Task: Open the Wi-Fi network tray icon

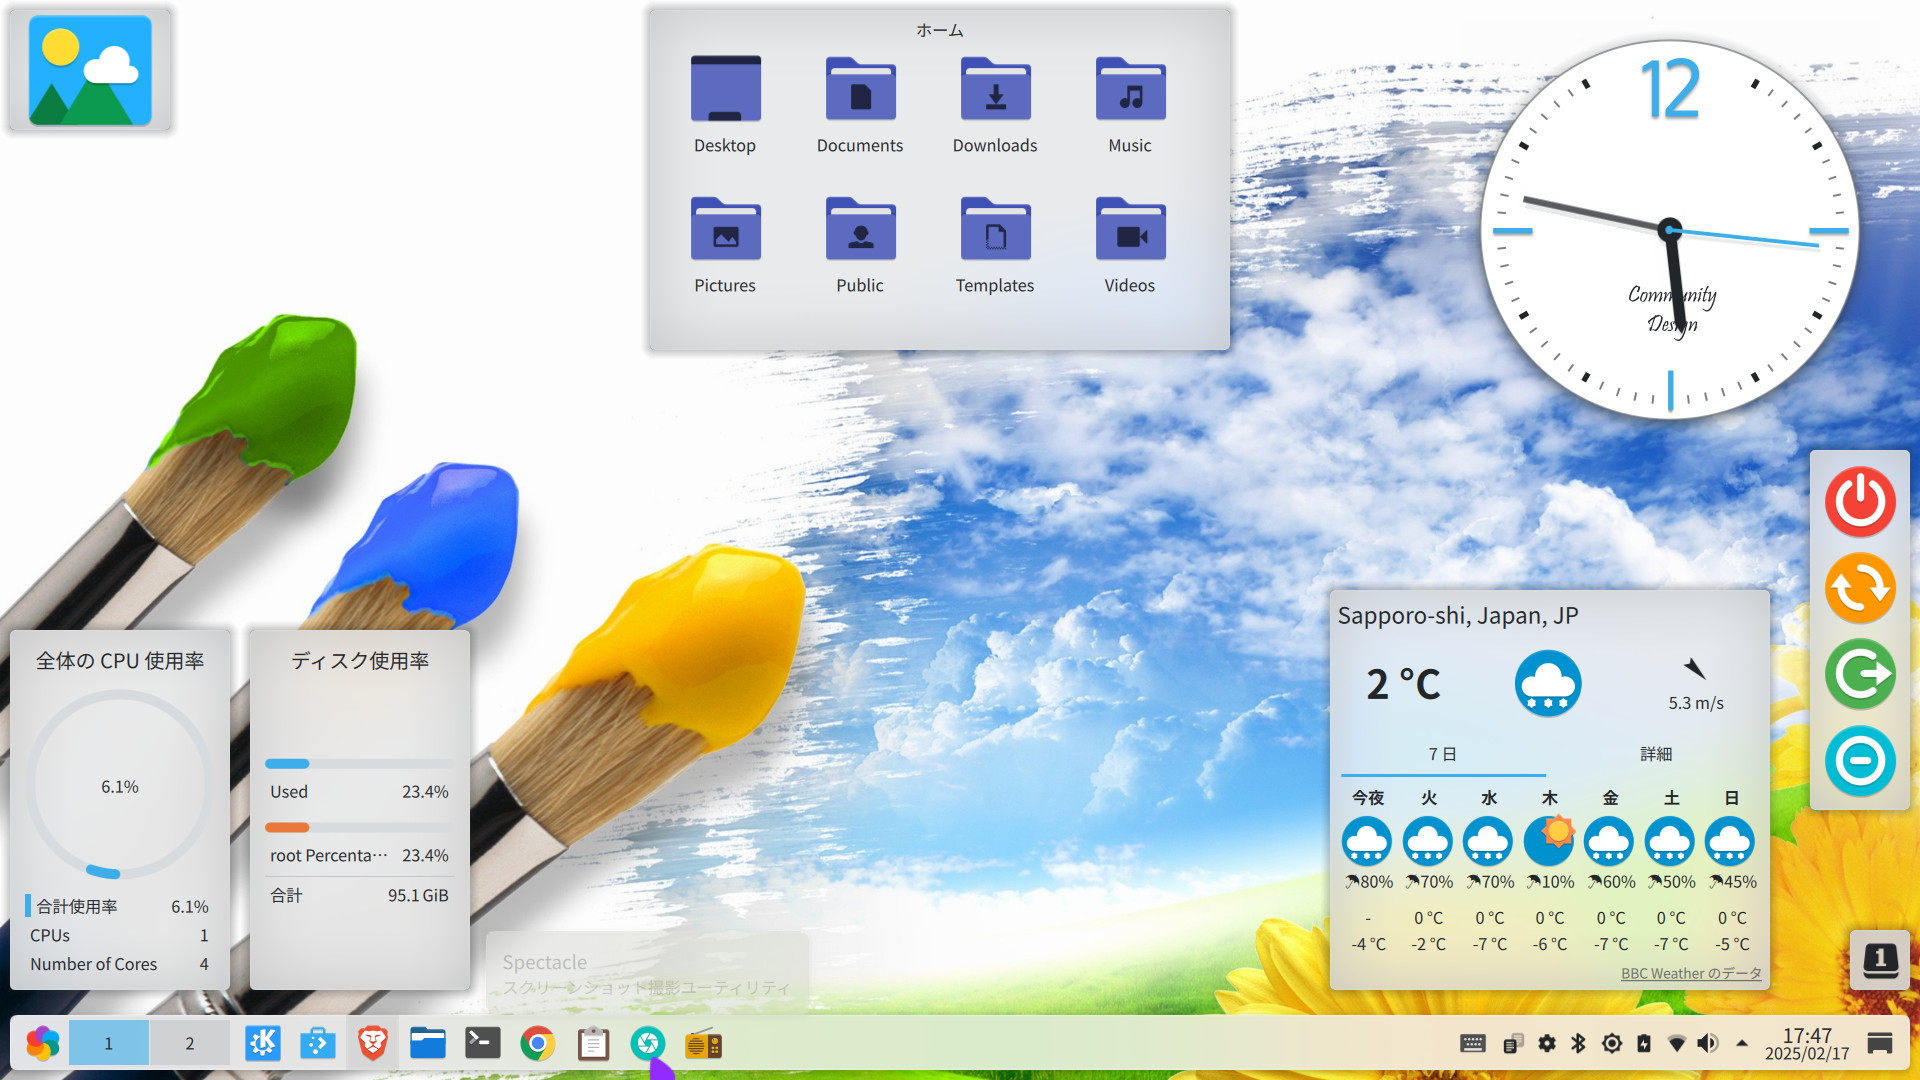Action: coord(1677,1044)
